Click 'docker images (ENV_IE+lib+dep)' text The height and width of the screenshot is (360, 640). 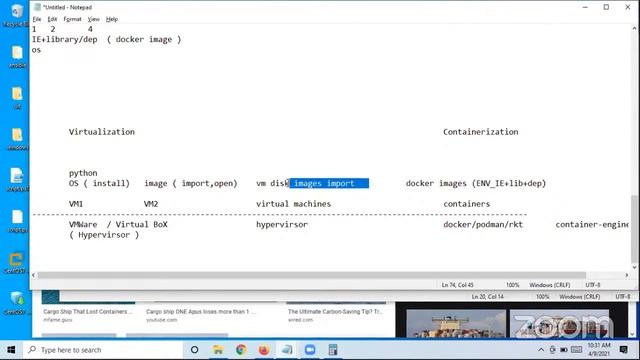(x=476, y=183)
